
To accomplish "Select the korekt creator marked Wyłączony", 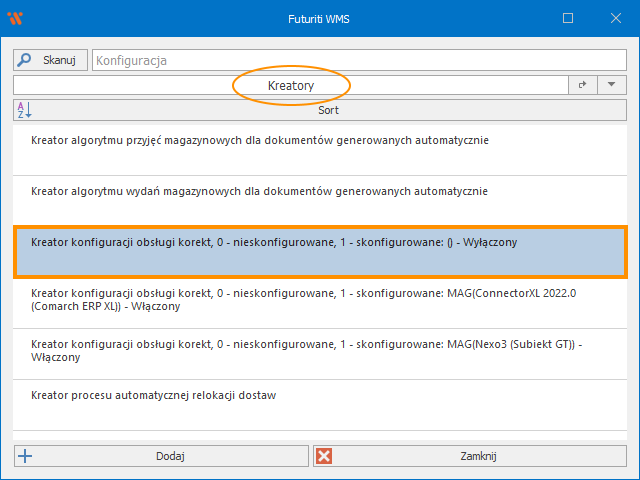I will coord(274,242).
